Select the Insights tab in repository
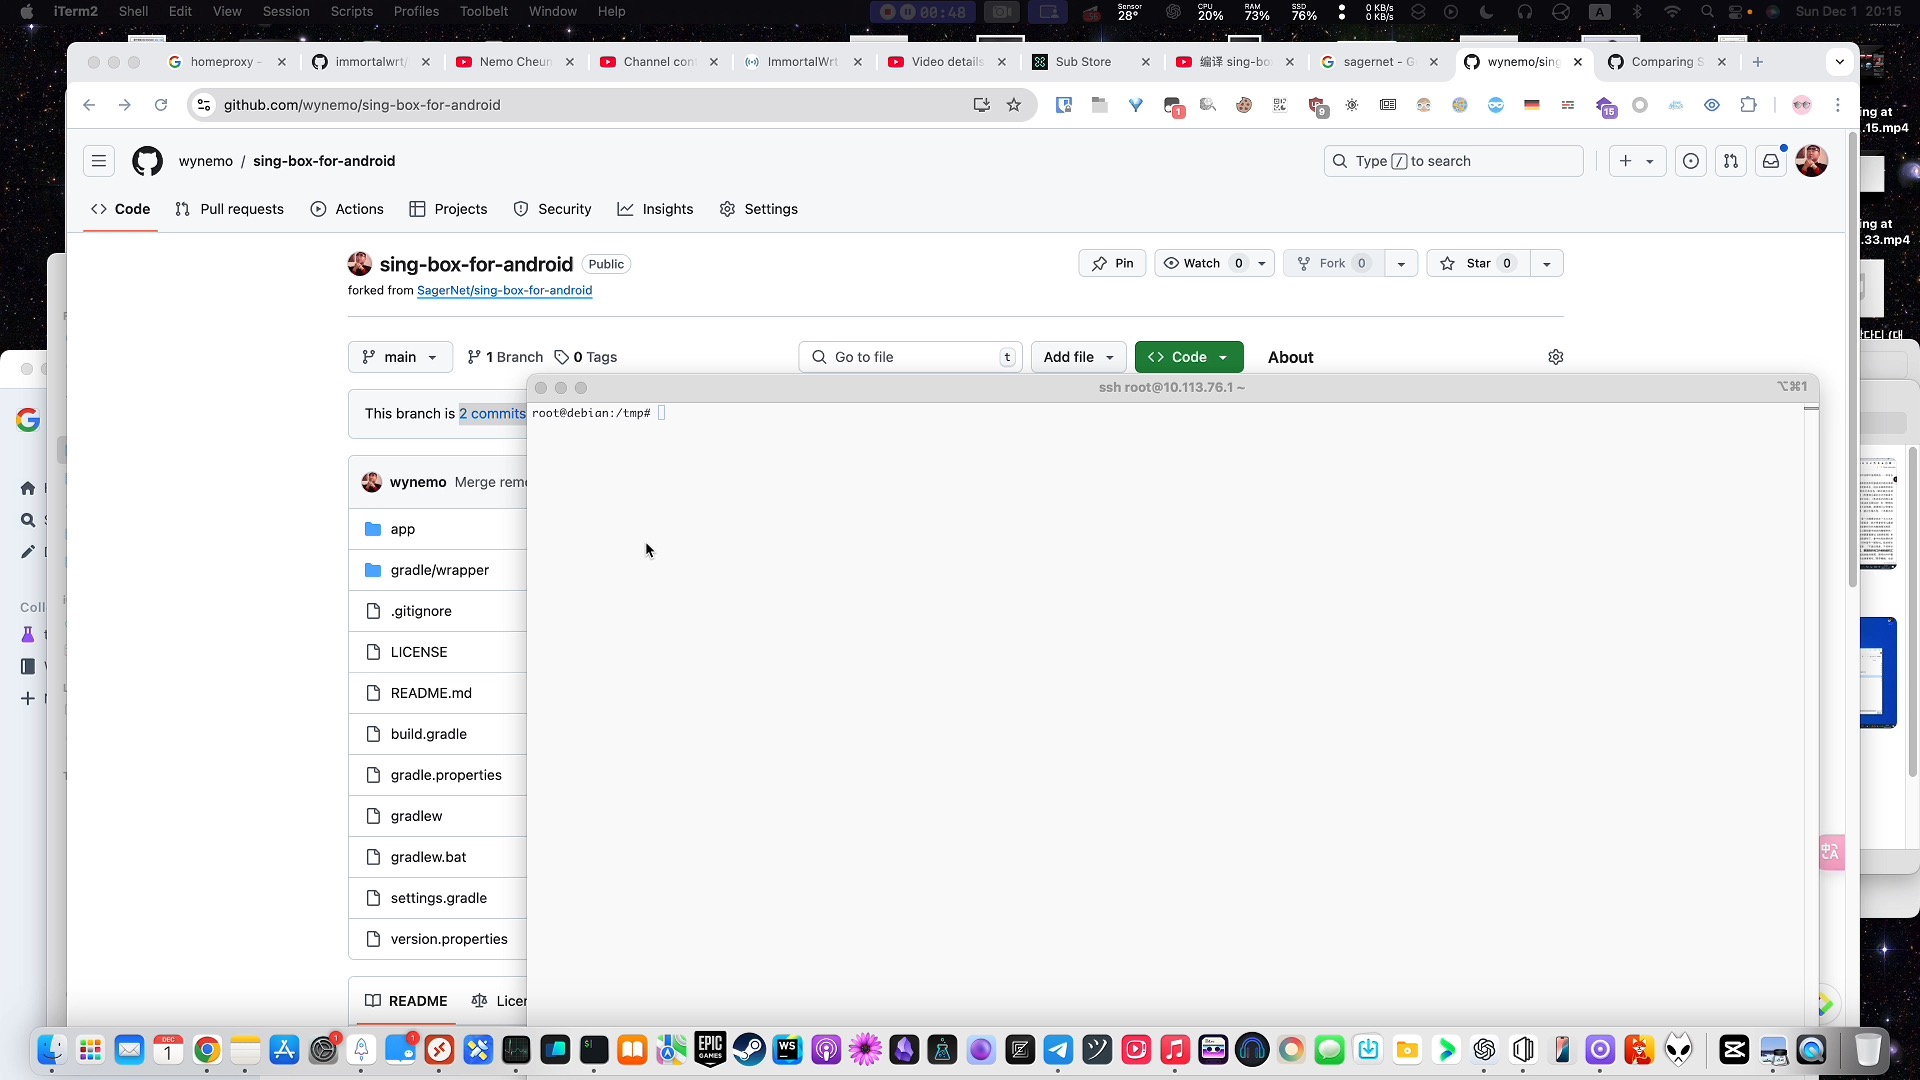This screenshot has height=1080, width=1920. [x=666, y=208]
